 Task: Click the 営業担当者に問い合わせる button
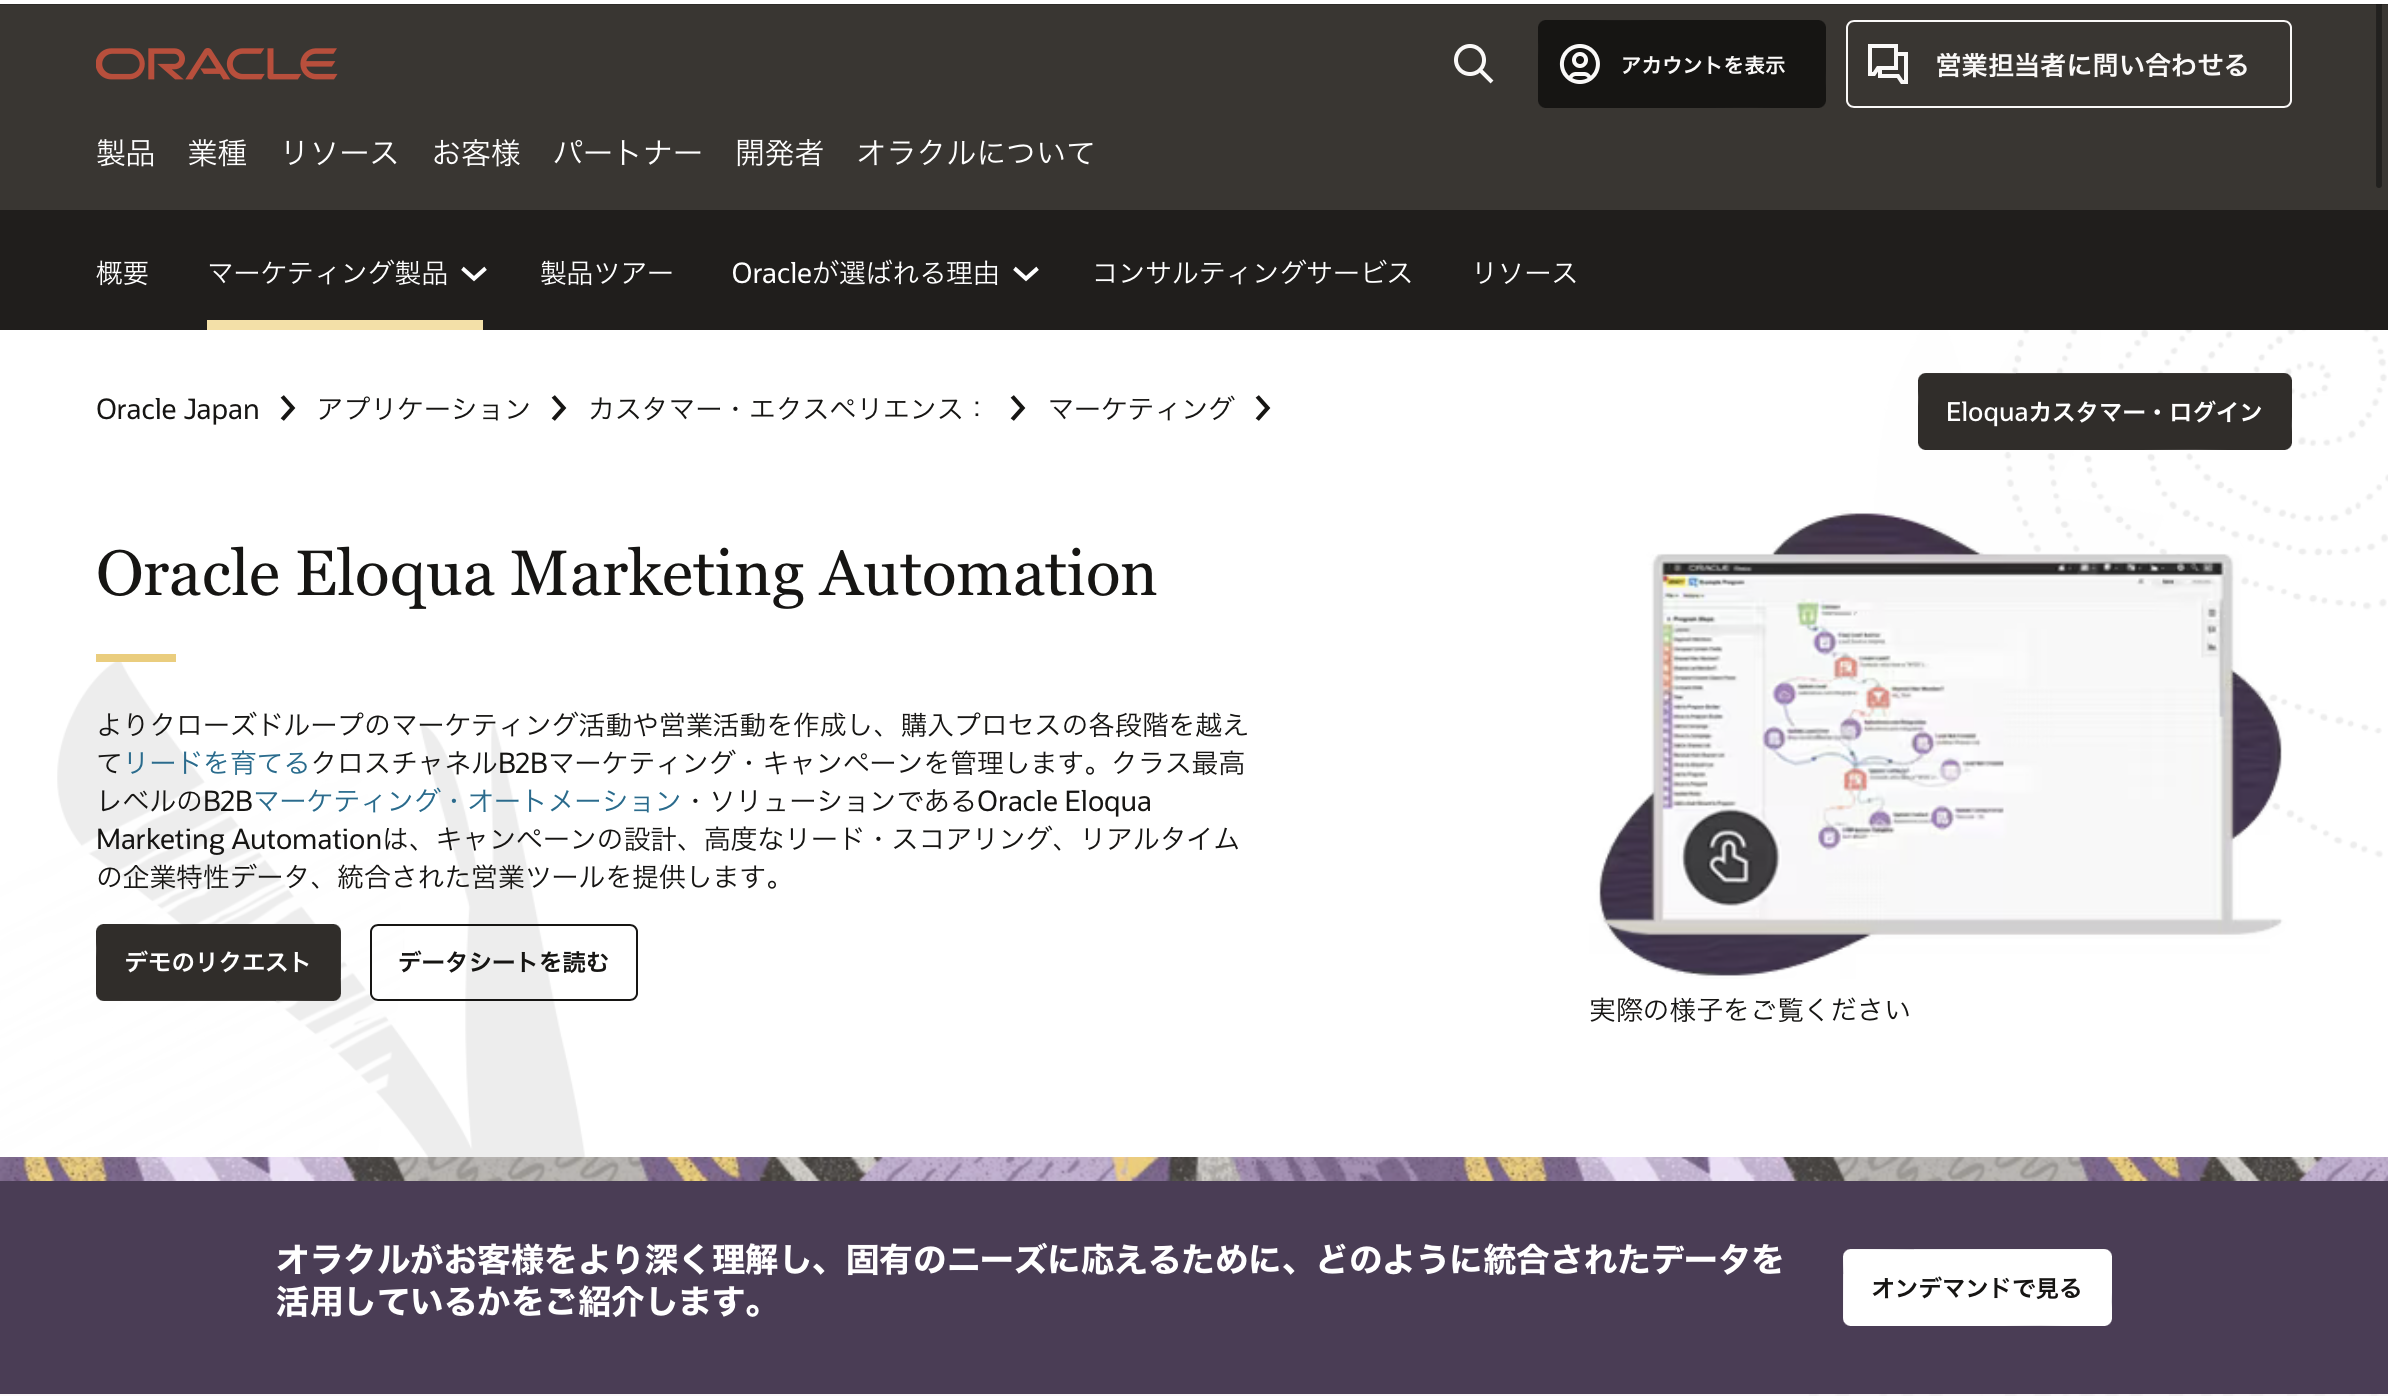(2068, 64)
